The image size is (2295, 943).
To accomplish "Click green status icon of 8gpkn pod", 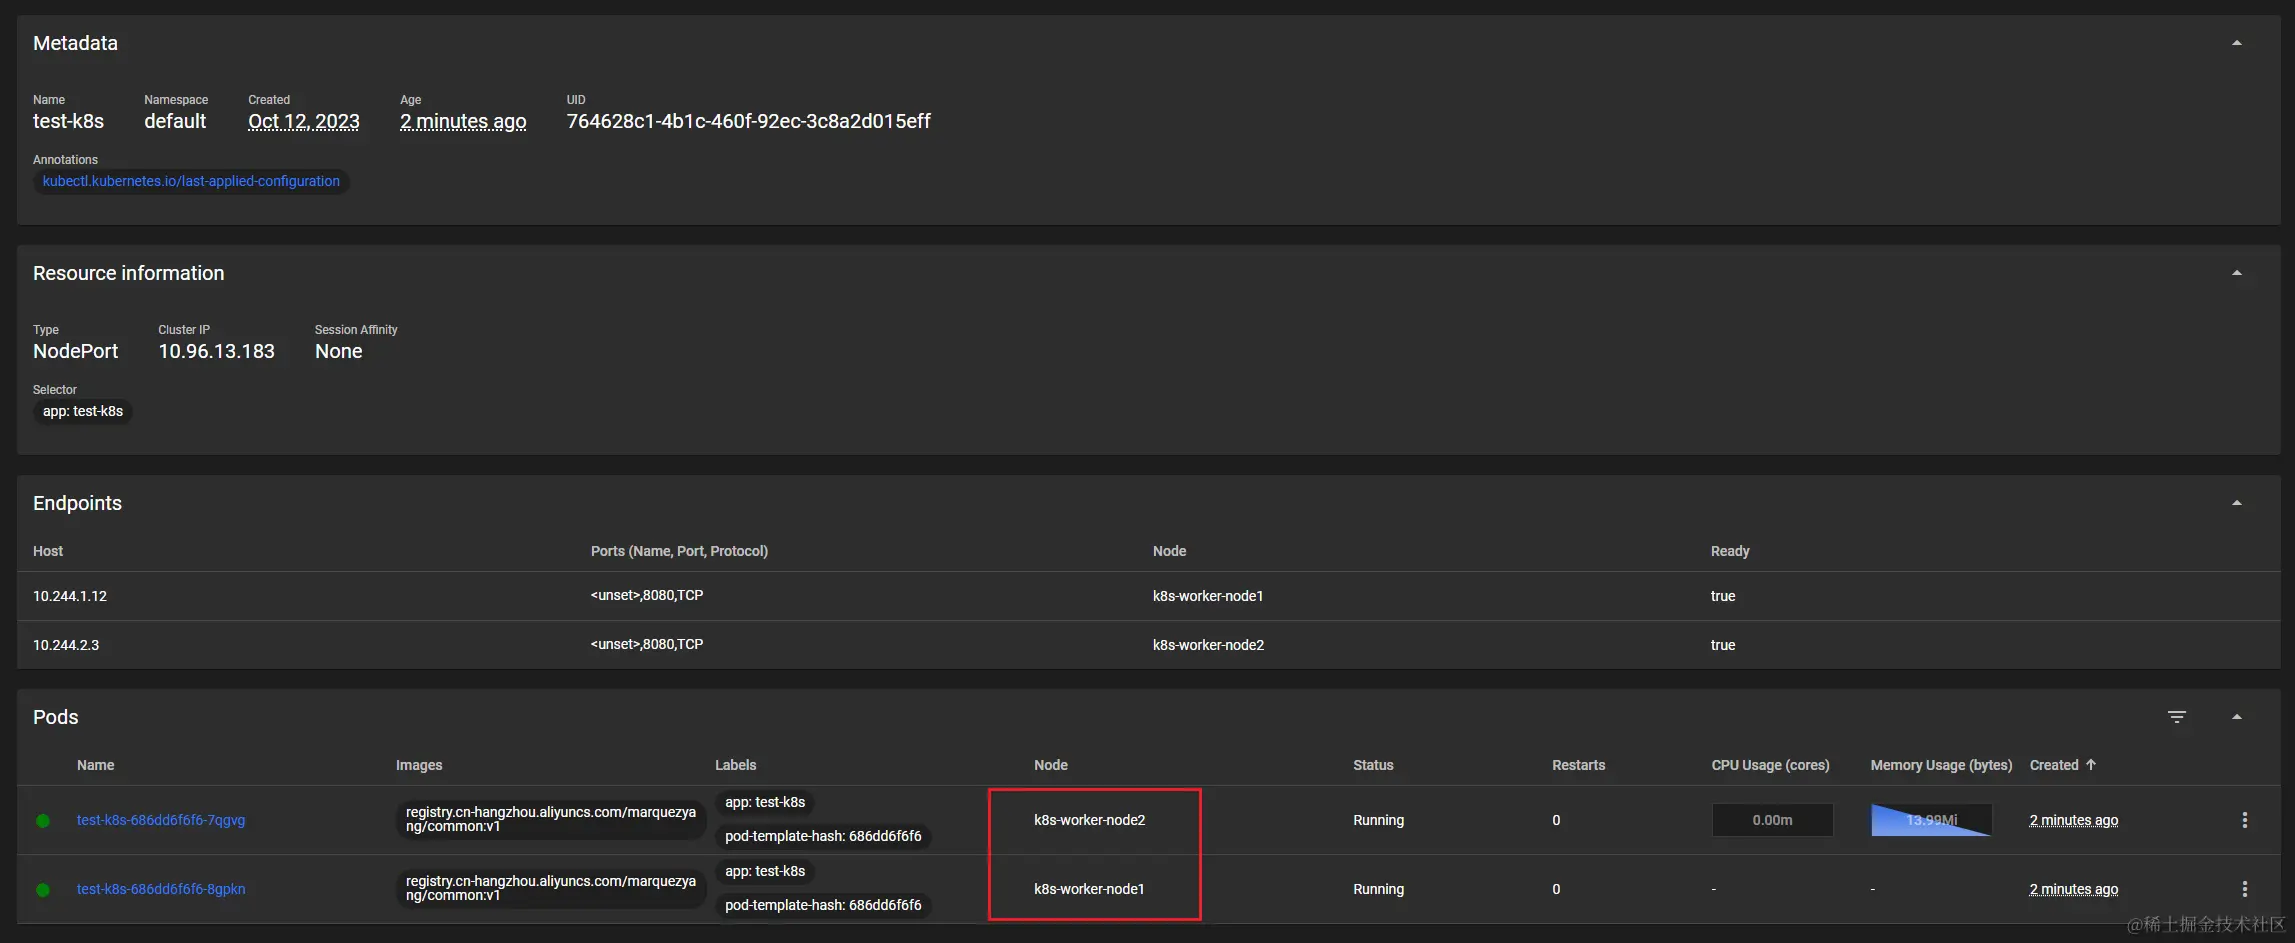I will [x=43, y=890].
